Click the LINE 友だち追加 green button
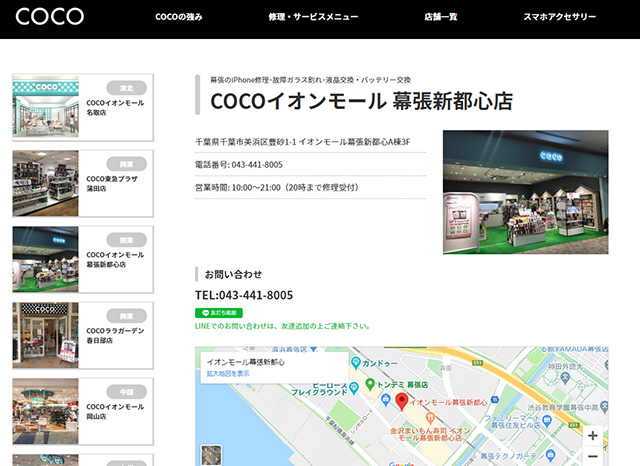640x466 pixels. 219,313
